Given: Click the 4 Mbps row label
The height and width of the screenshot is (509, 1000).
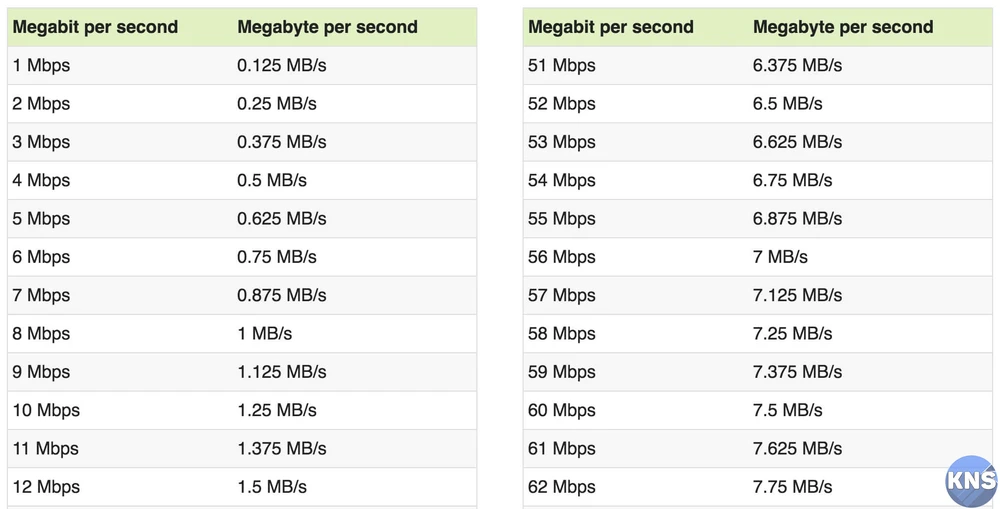Looking at the screenshot, I should point(41,181).
